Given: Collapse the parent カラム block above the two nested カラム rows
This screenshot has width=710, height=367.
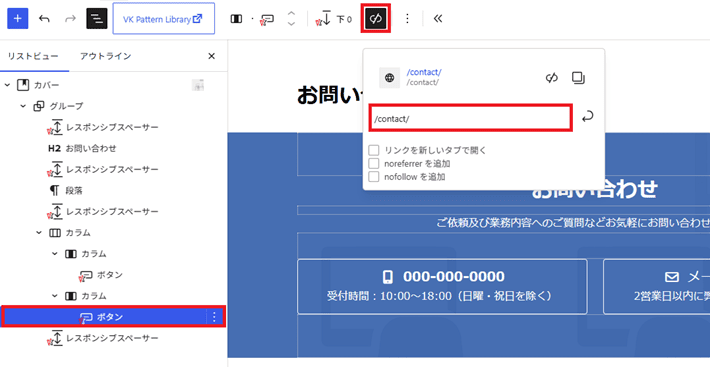Looking at the screenshot, I should 39,233.
